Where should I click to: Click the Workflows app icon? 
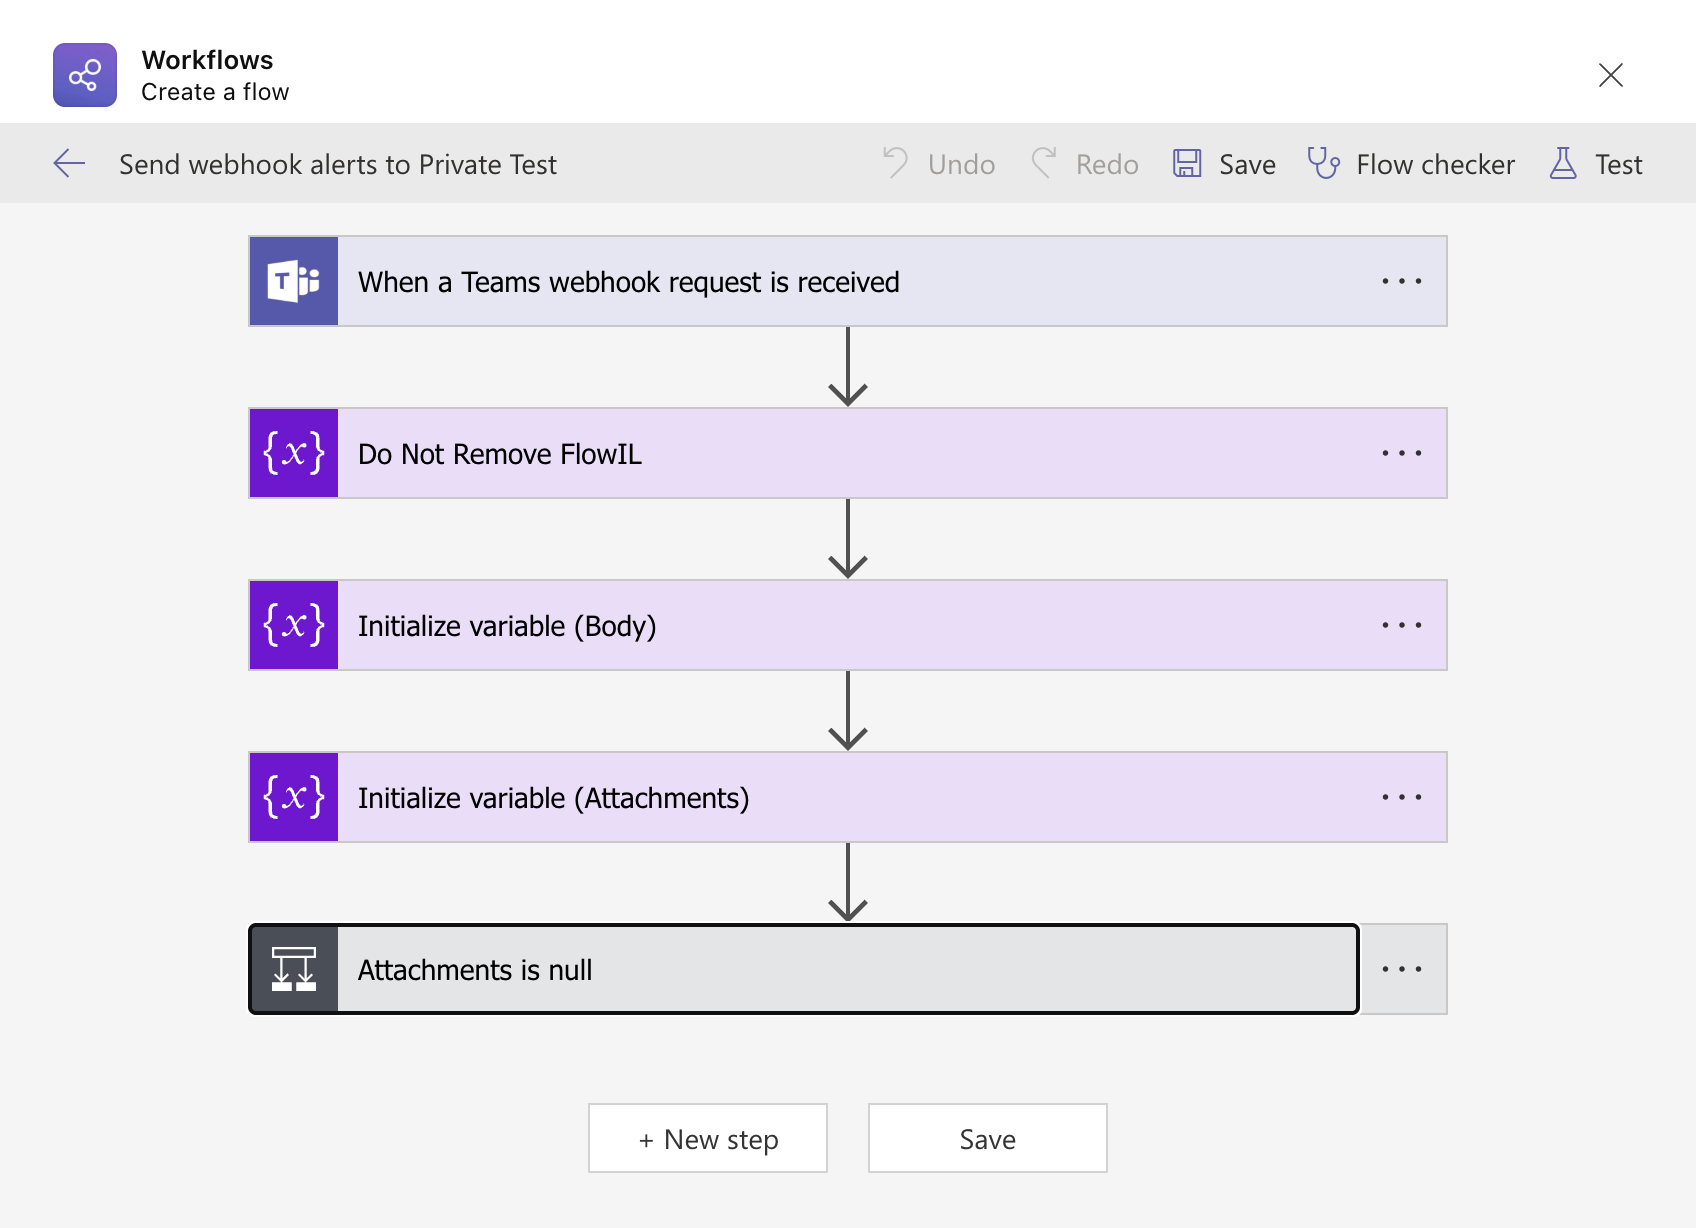point(85,75)
